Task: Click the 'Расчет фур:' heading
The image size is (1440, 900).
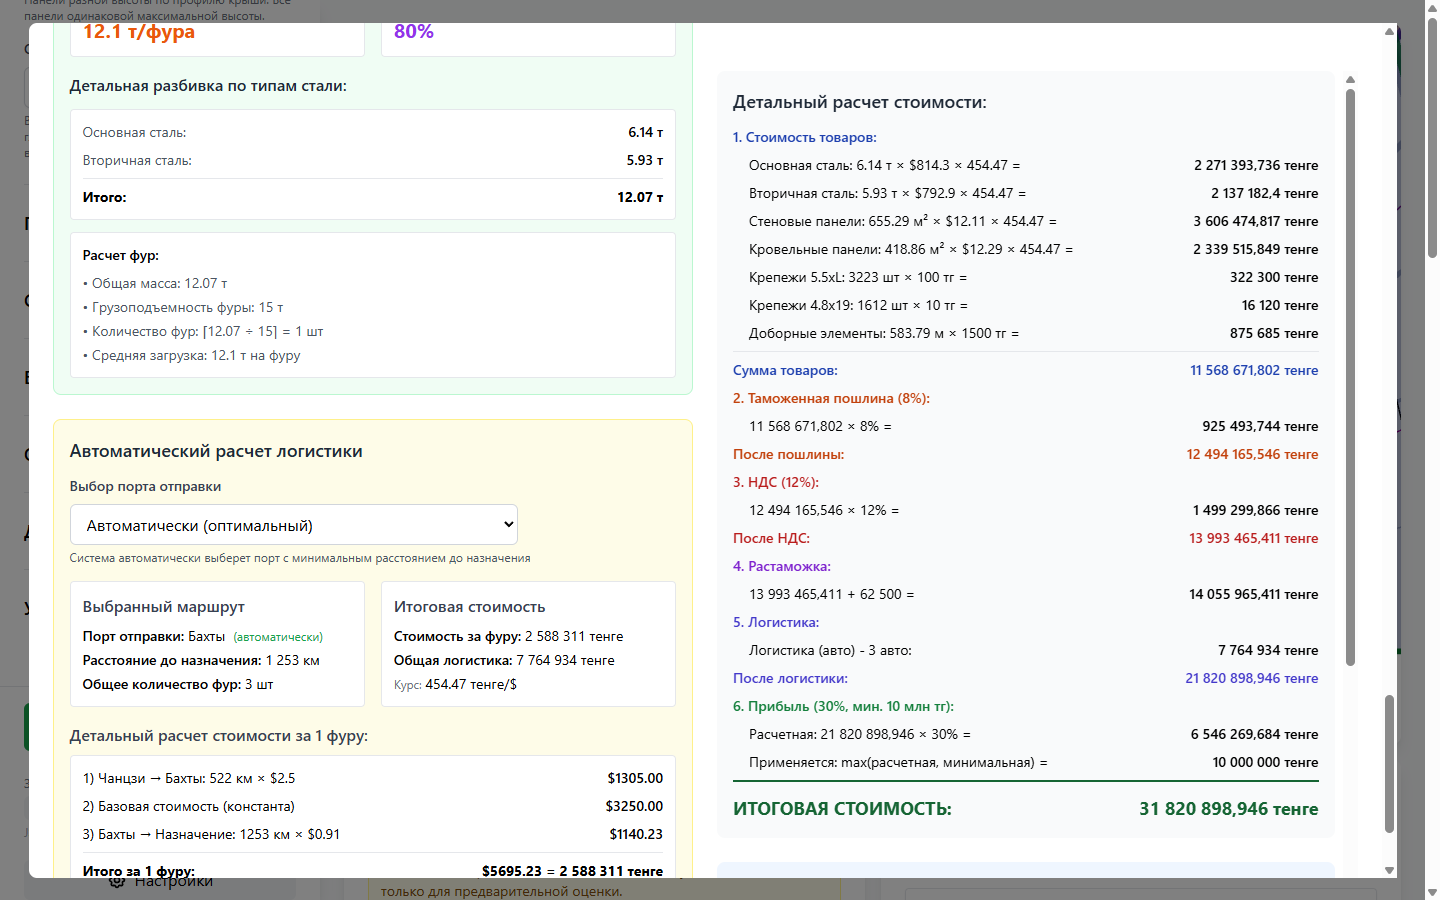Action: coord(121,255)
